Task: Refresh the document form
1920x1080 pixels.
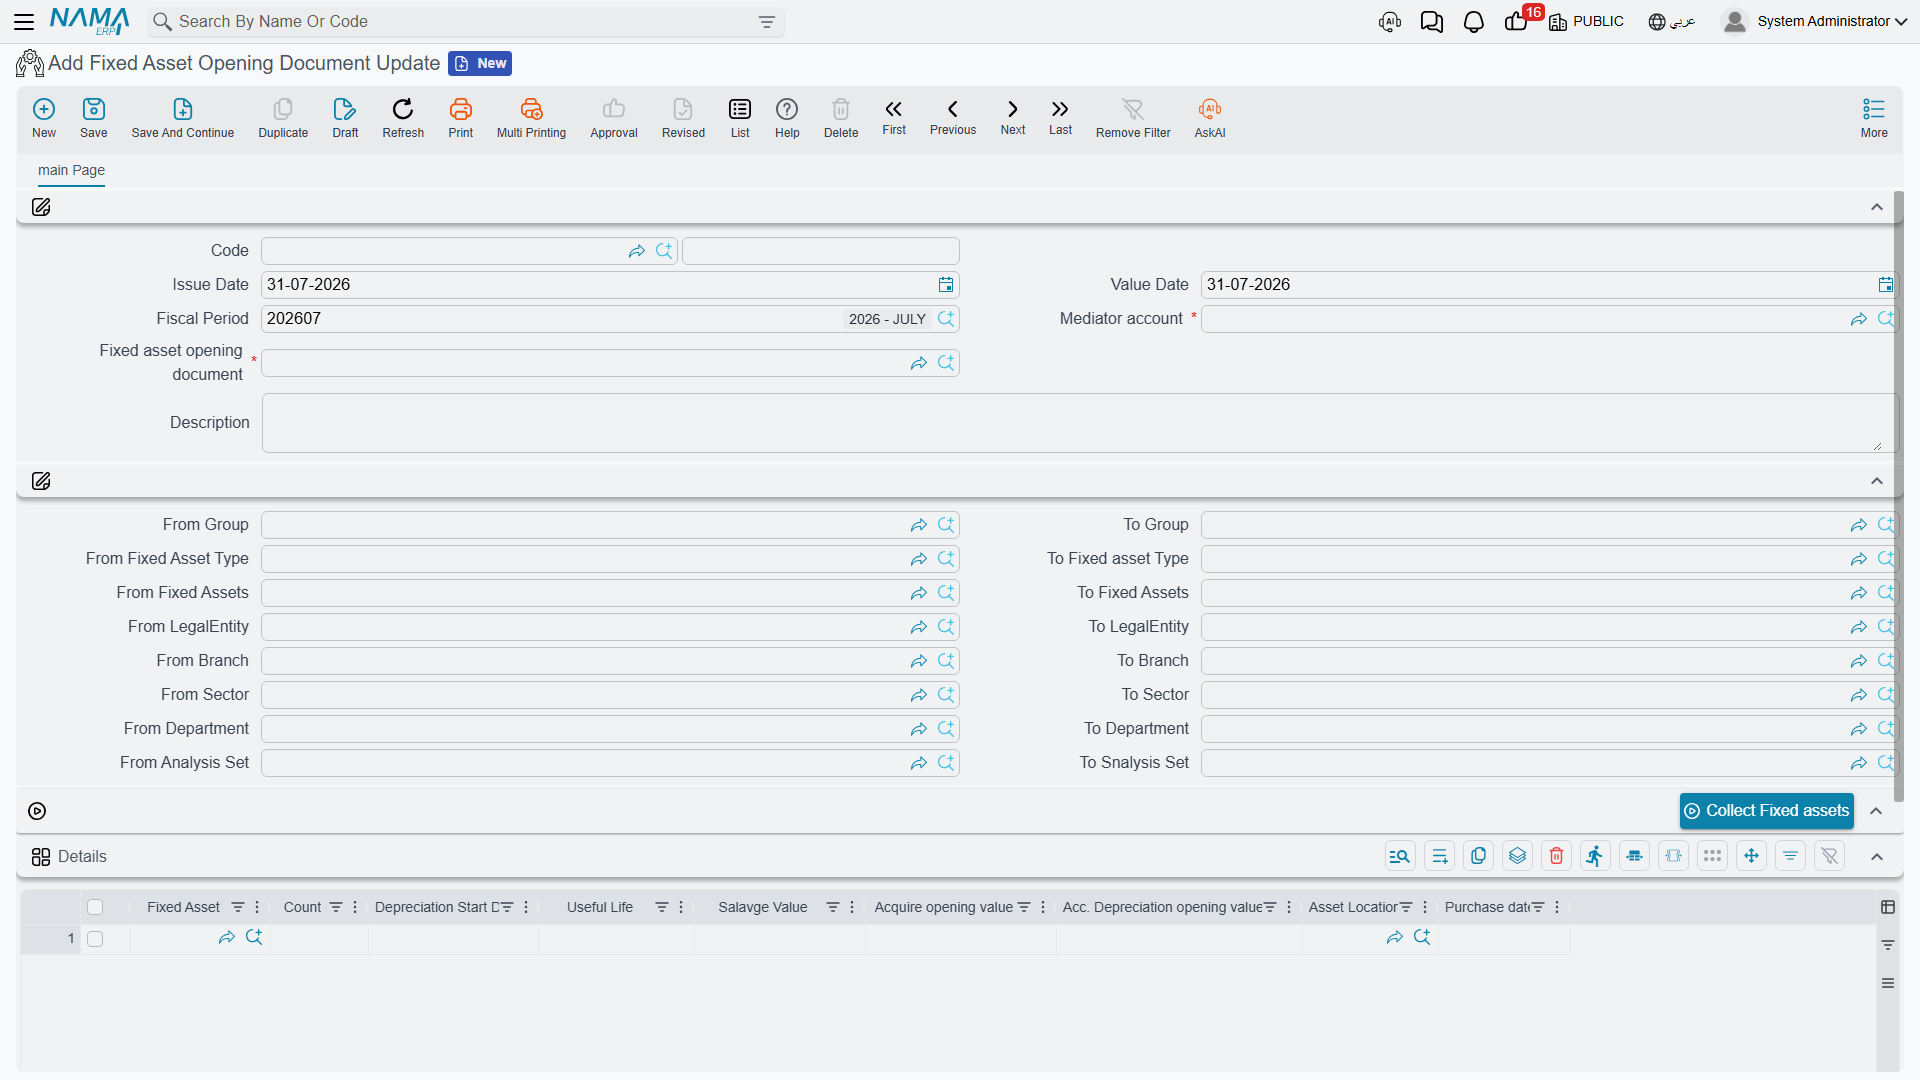Action: click(x=403, y=117)
